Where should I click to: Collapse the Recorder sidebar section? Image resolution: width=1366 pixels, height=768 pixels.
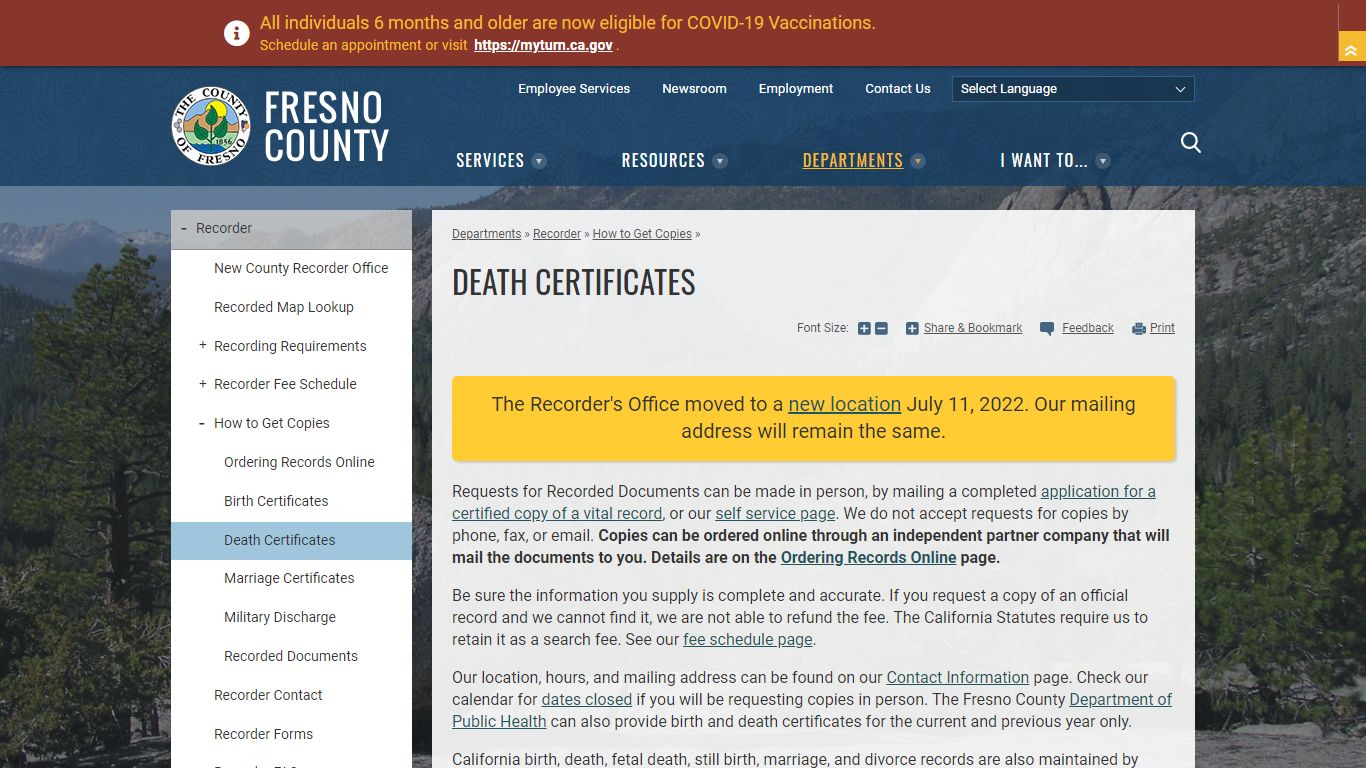(x=184, y=228)
